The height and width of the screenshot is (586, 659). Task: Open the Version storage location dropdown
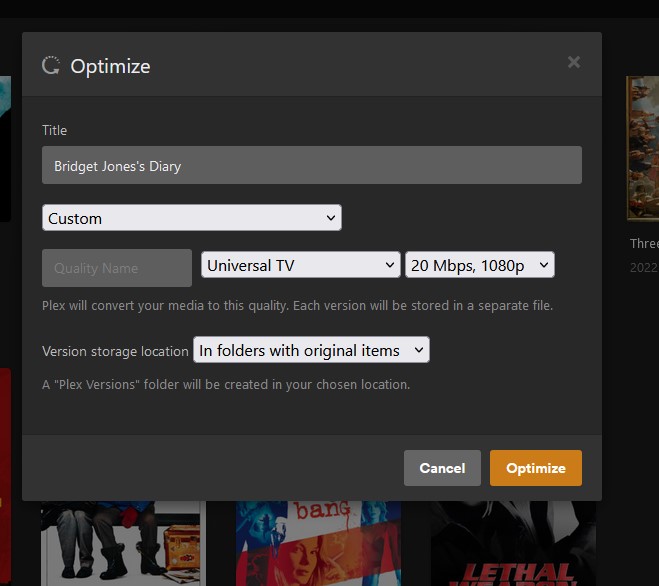point(311,350)
